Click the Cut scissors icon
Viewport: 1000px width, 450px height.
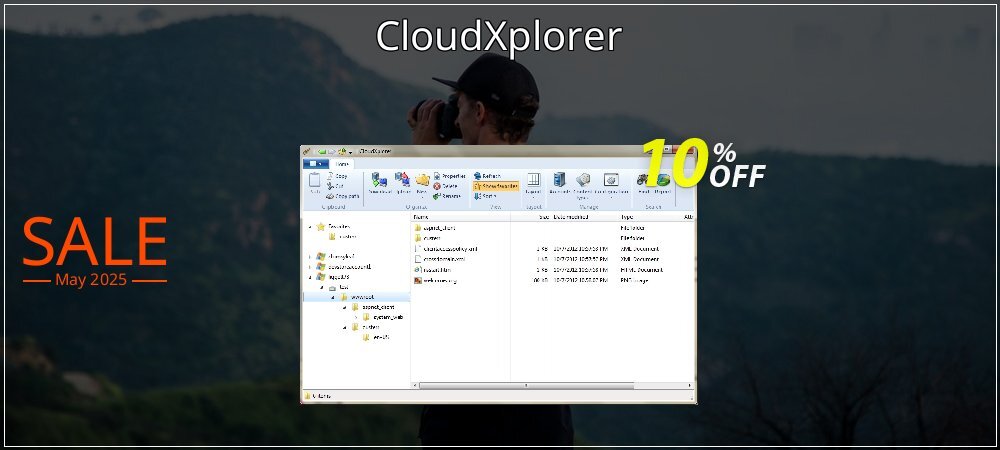click(331, 186)
